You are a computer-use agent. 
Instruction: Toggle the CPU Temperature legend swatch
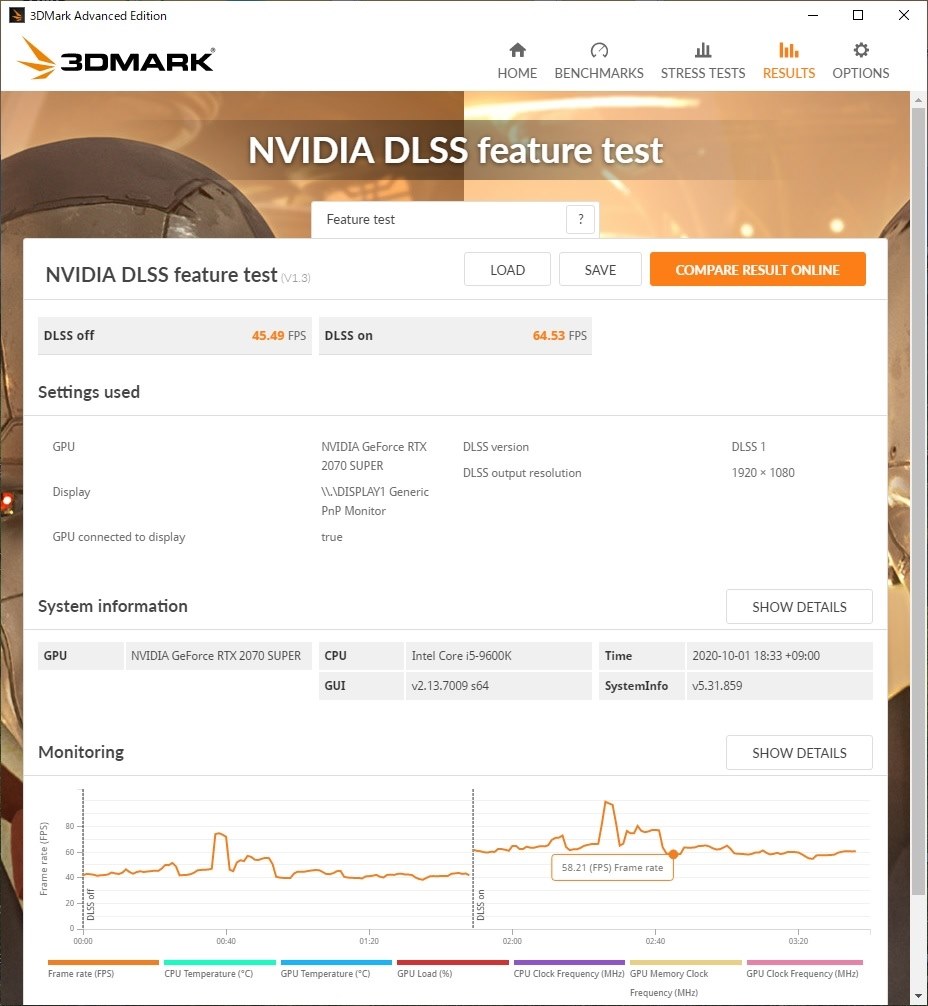tap(219, 962)
